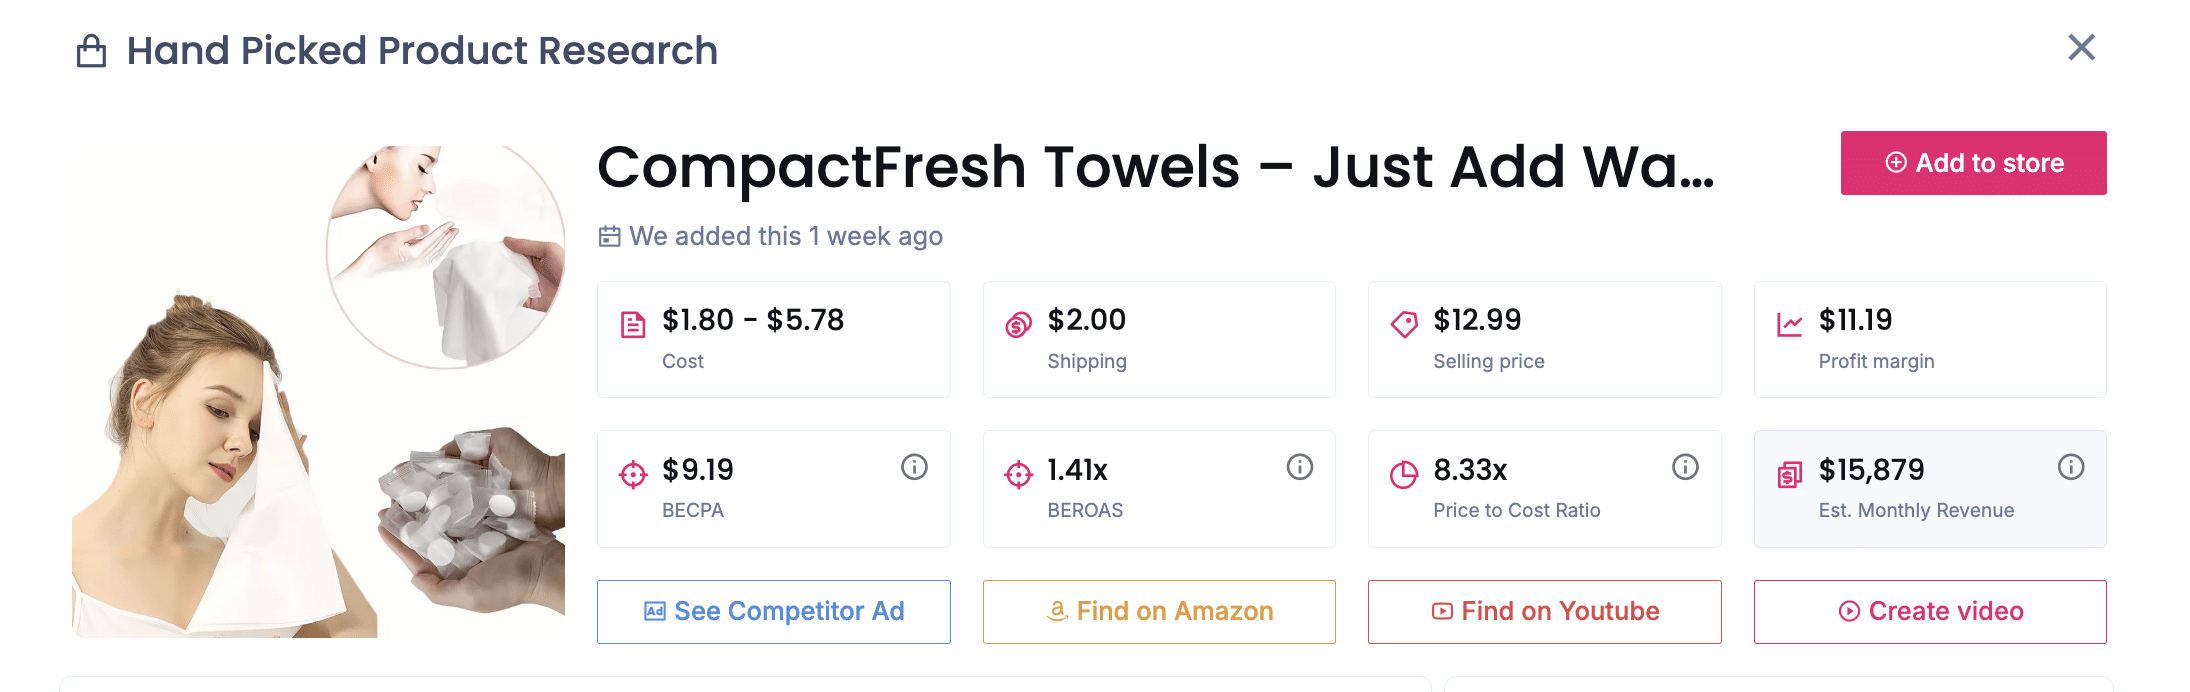
Task: Click the calendar icon beside added date
Action: pos(609,235)
